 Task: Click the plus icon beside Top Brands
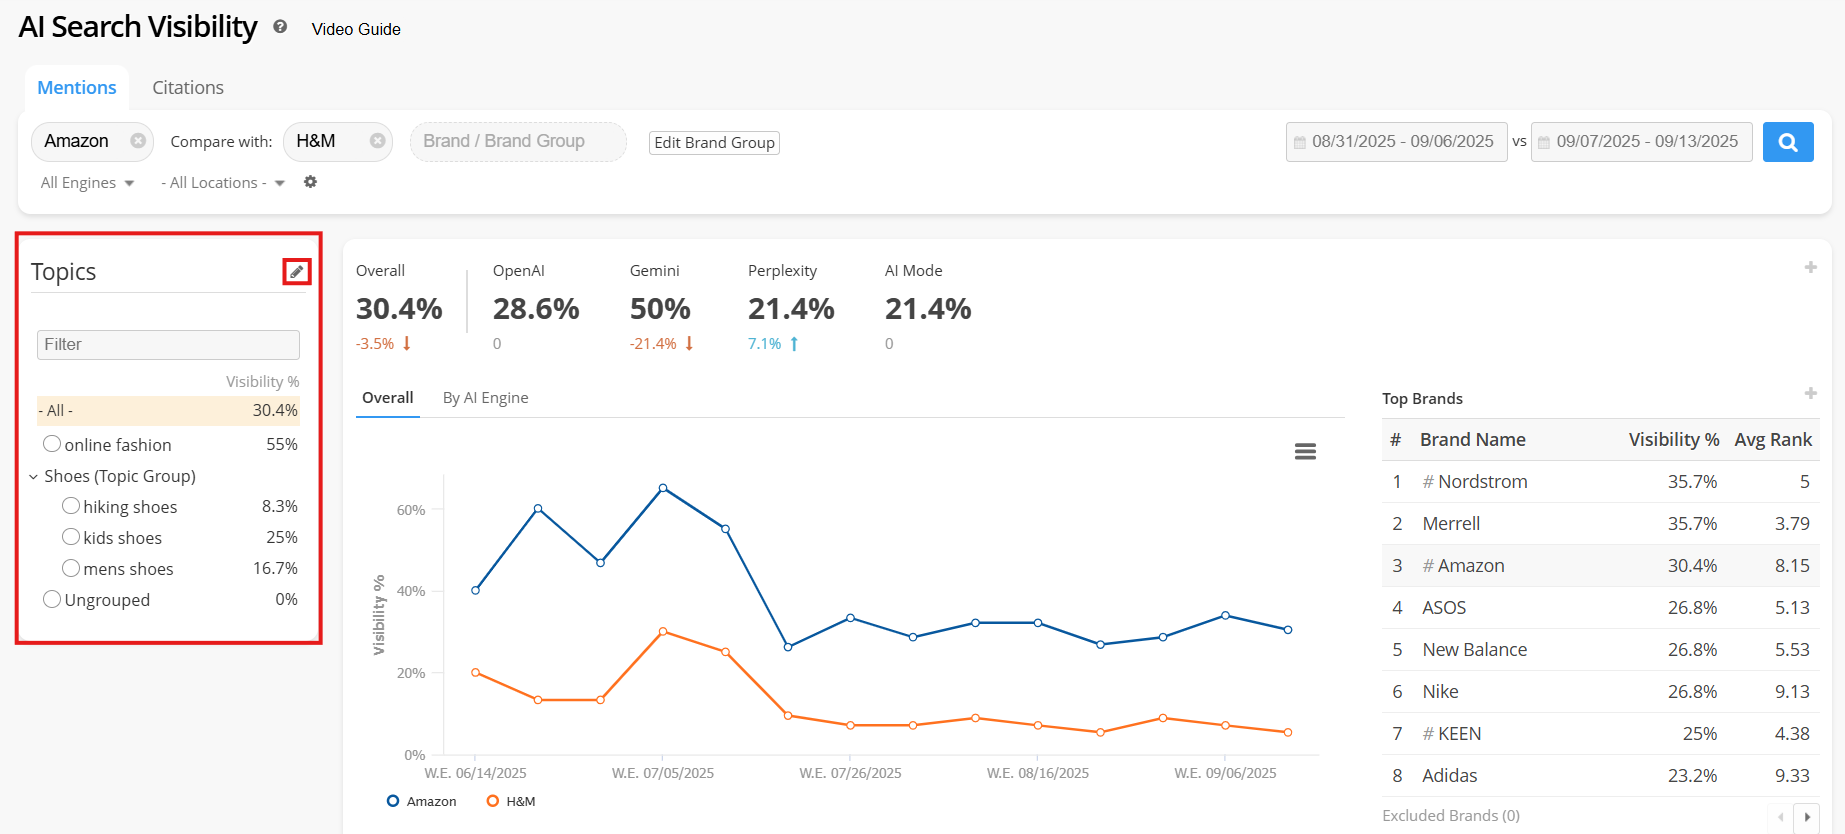pyautogui.click(x=1810, y=393)
